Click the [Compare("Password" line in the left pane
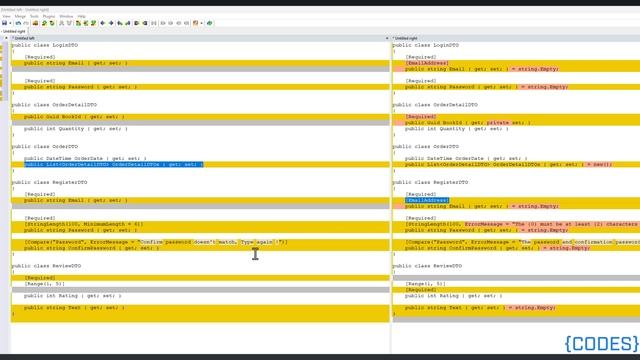The image size is (640, 360). click(156, 242)
